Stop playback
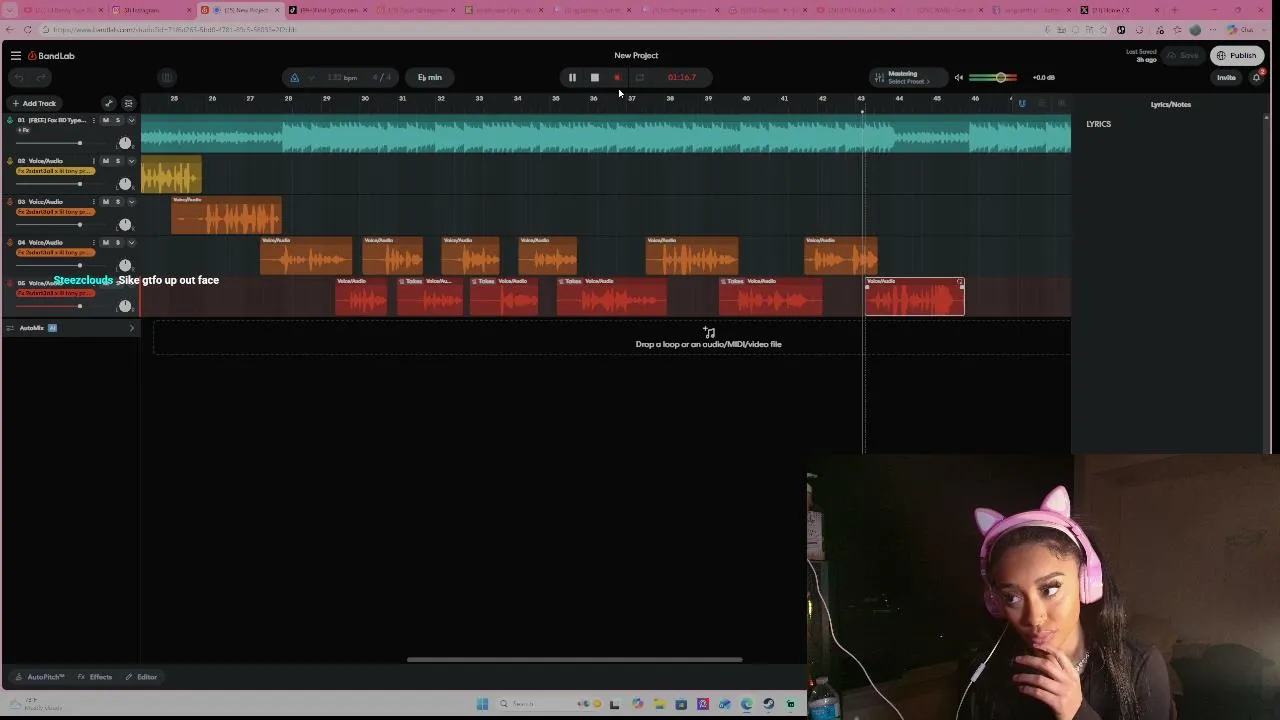This screenshot has width=1280, height=720. (594, 77)
